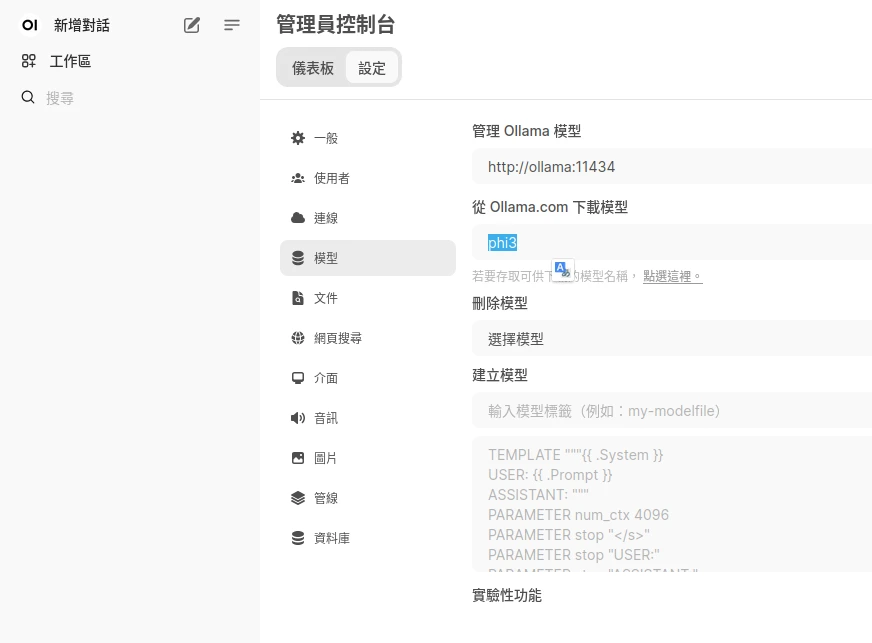Click the 使用者 people icon
Image resolution: width=872 pixels, height=643 pixels.
(x=298, y=178)
